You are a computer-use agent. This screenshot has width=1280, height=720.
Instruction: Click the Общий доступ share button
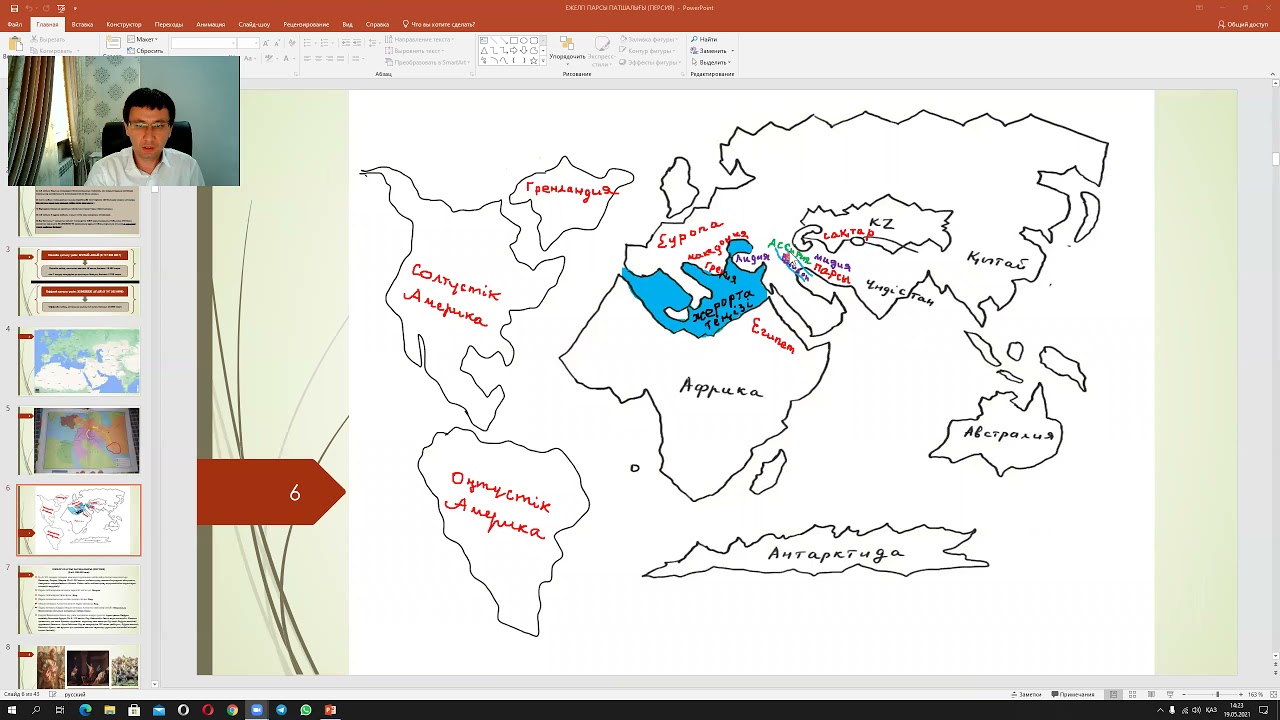tap(1243, 24)
